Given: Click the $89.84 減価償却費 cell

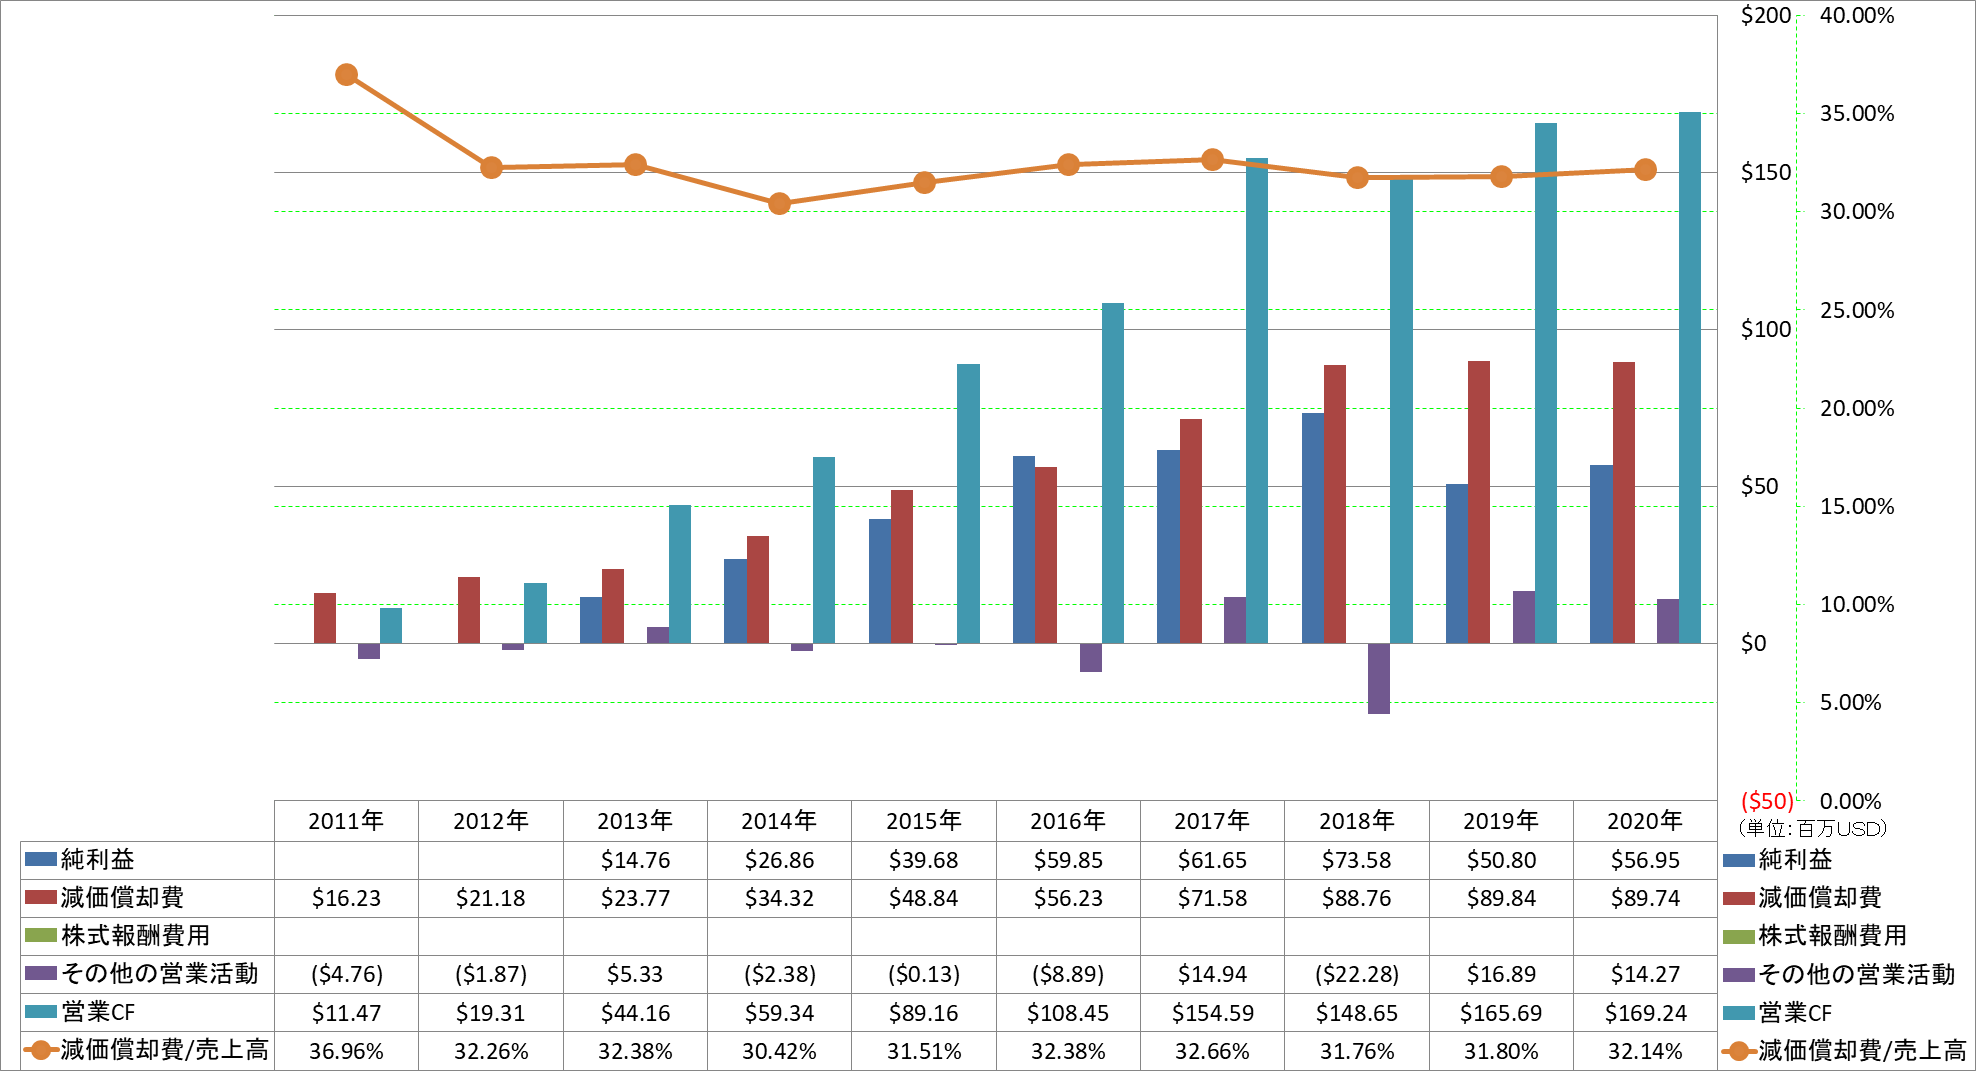Looking at the screenshot, I should [1501, 898].
